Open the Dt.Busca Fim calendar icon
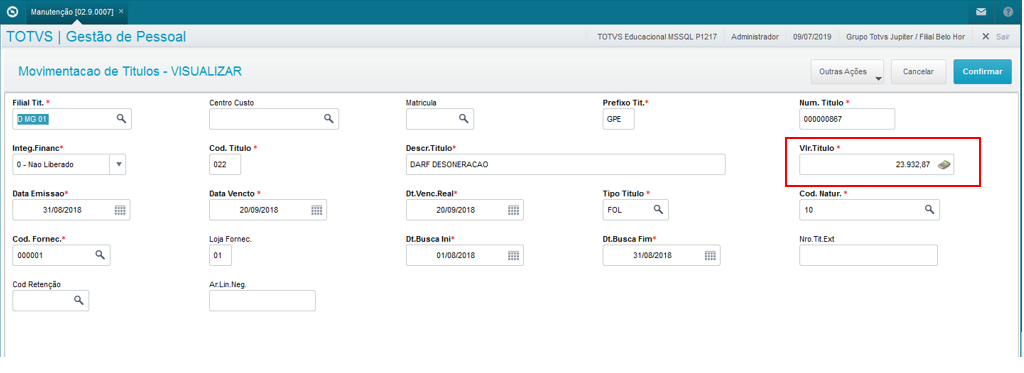Viewport: 1024px width, 373px height. (710, 255)
